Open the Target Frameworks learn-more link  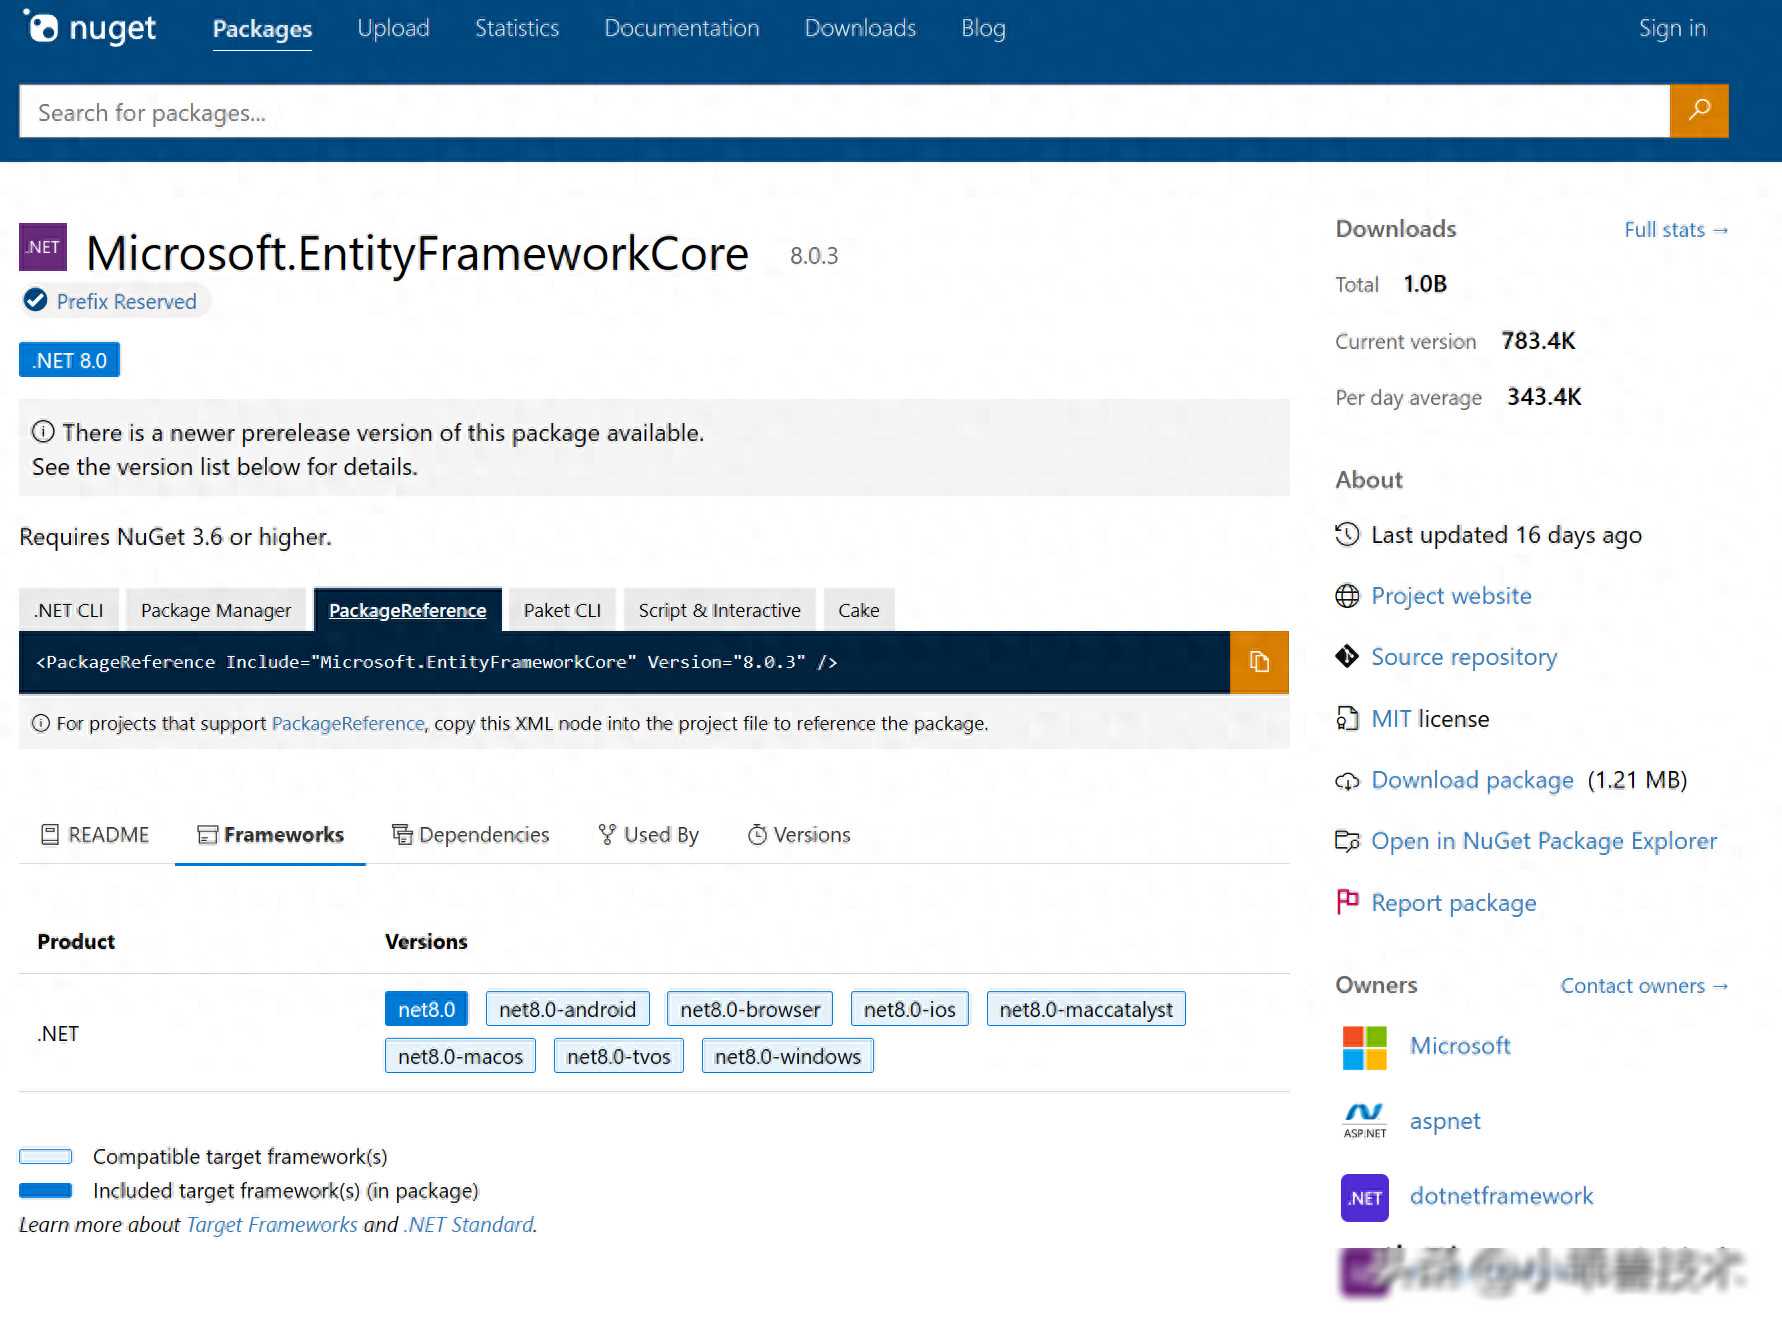click(272, 1224)
